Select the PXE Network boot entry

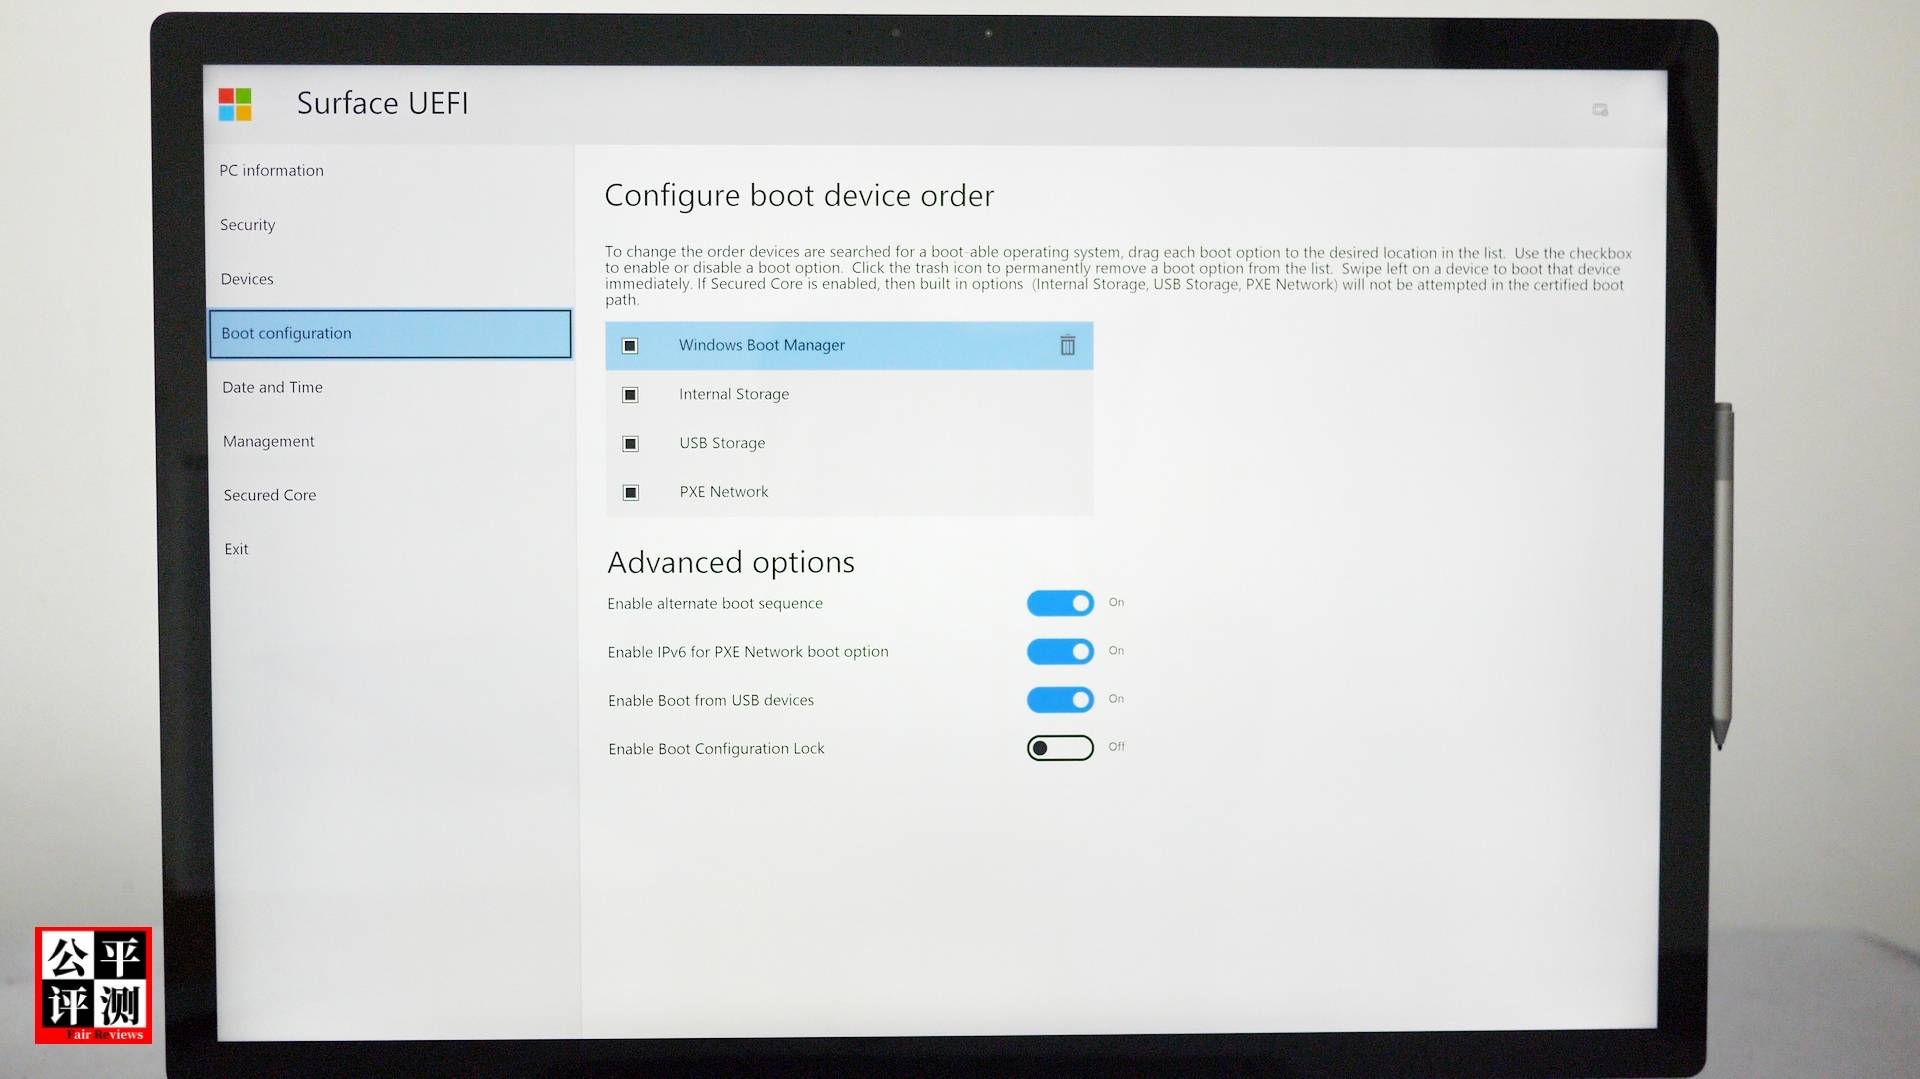[x=724, y=492]
